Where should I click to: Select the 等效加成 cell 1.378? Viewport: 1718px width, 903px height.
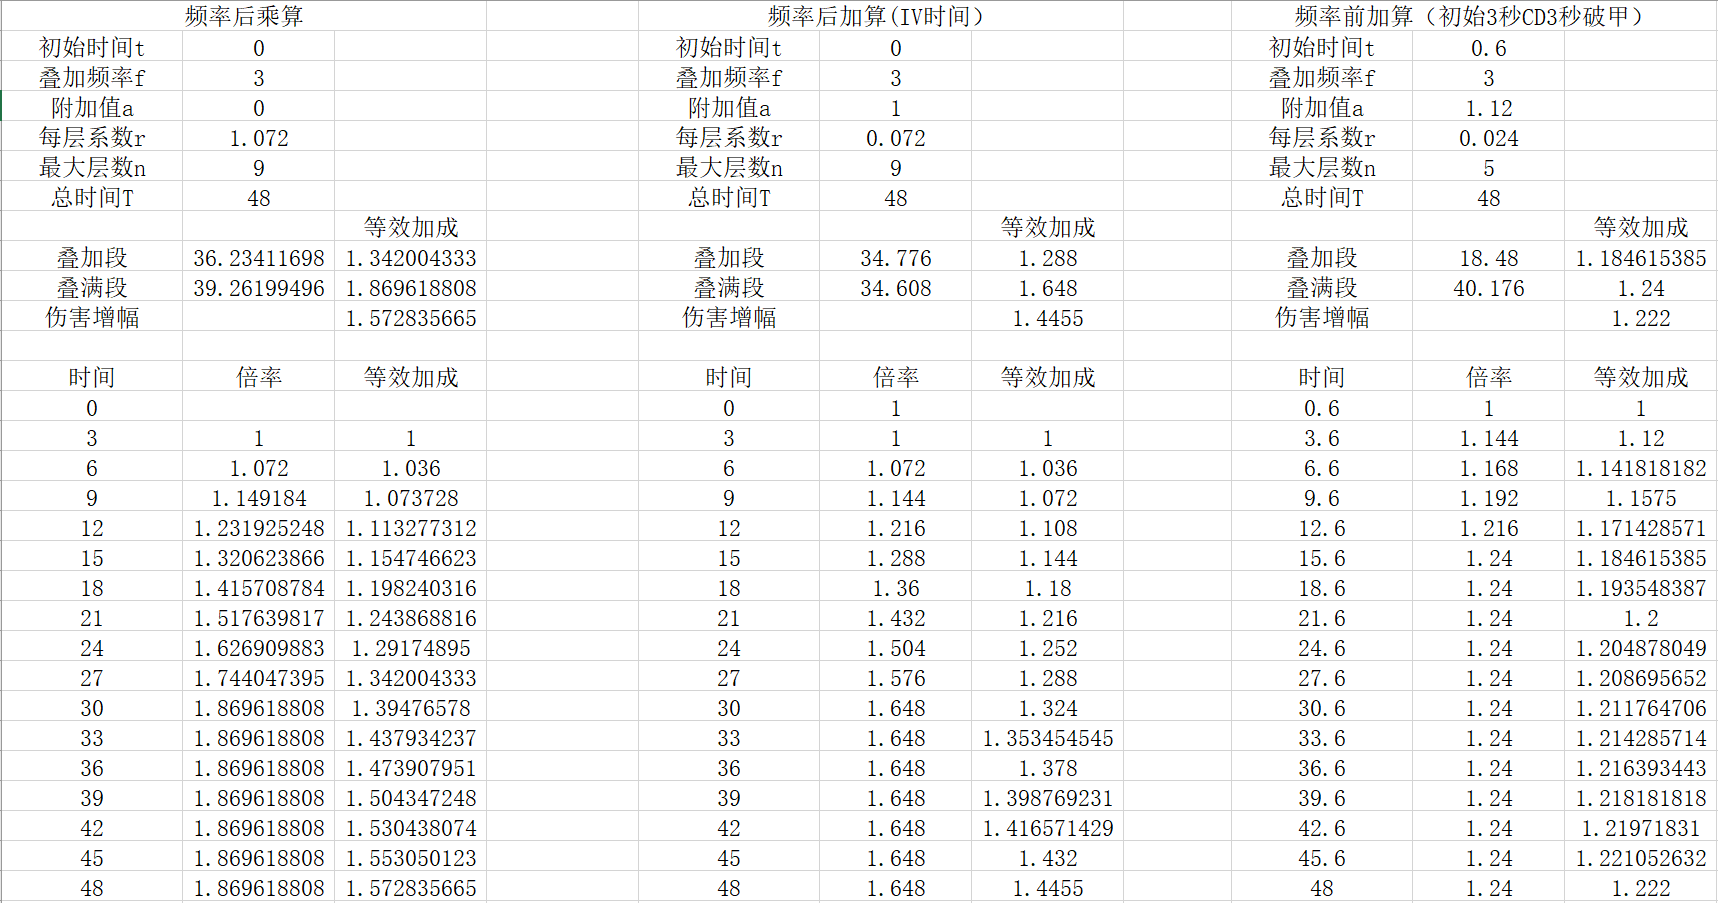[1048, 768]
